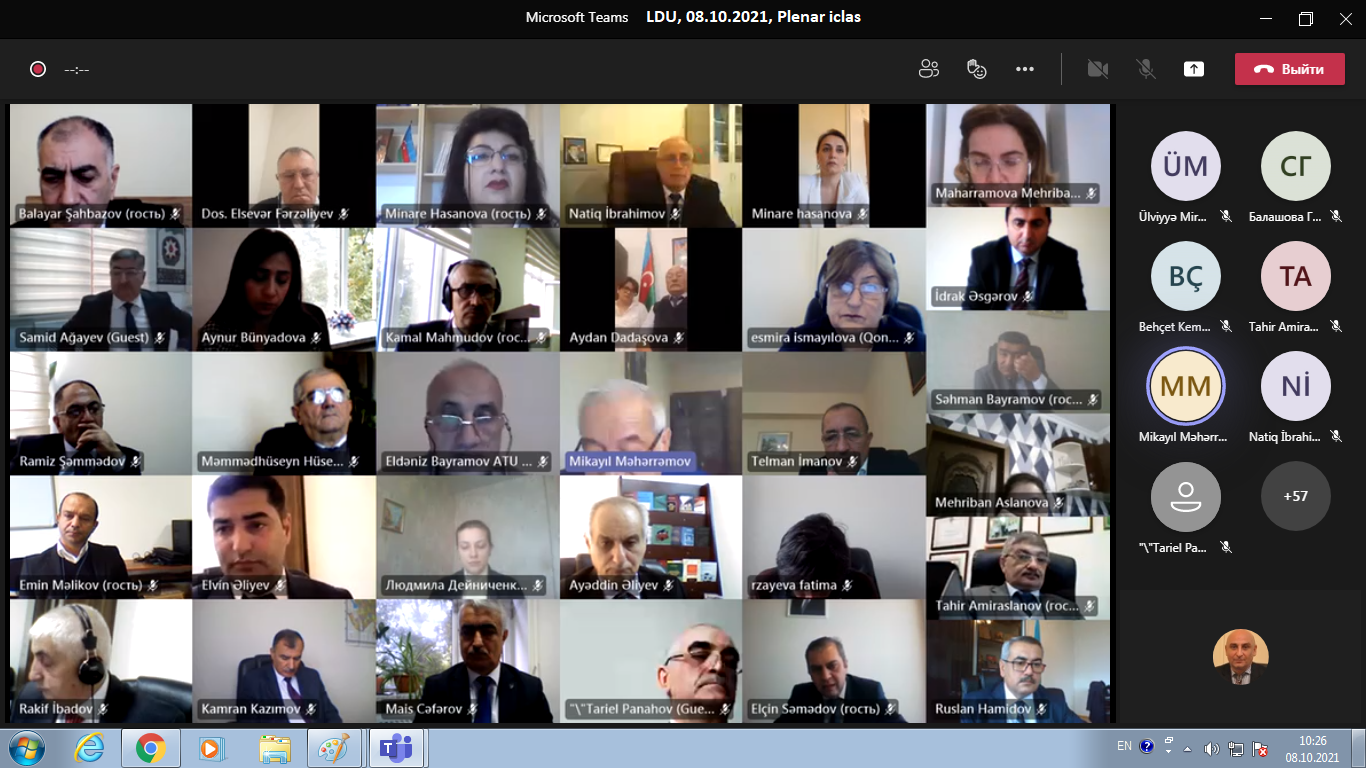Select Natiq İbrahimov's video tile
The width and height of the screenshot is (1366, 768).
(x=650, y=165)
